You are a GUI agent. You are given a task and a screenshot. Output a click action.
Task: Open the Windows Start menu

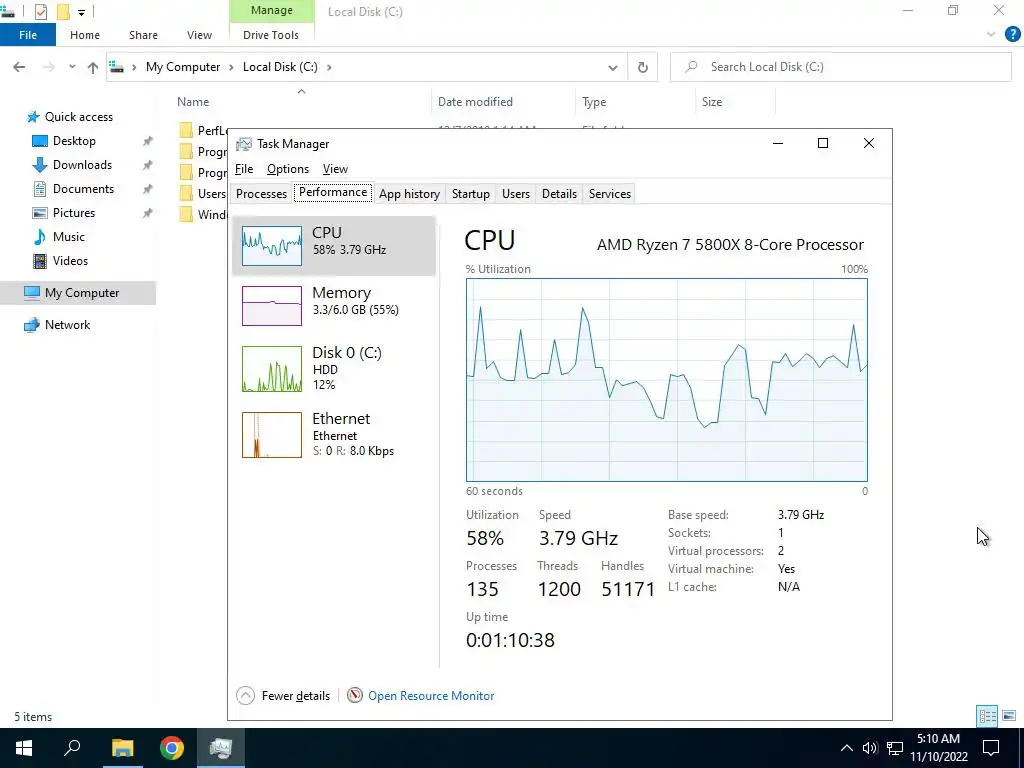24,748
